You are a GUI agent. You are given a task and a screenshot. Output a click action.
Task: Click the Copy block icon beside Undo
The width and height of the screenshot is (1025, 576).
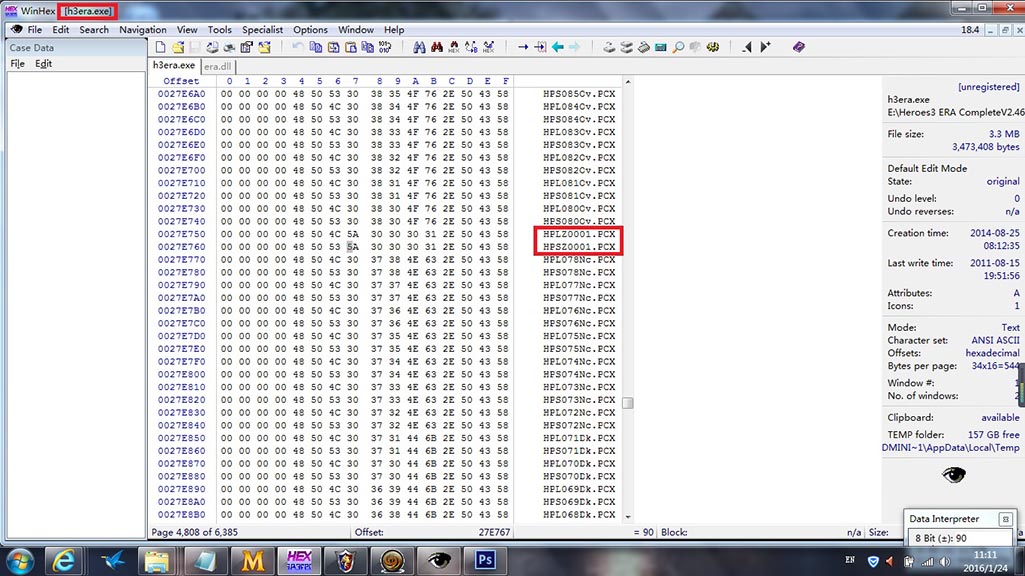(316, 47)
